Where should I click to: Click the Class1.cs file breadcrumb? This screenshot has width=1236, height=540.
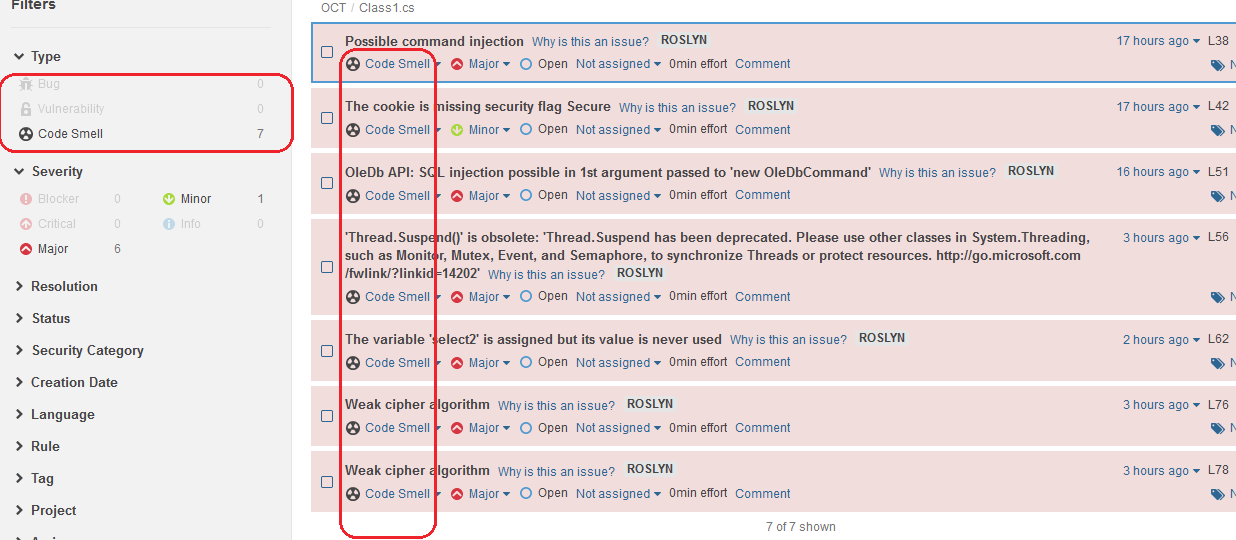click(386, 8)
